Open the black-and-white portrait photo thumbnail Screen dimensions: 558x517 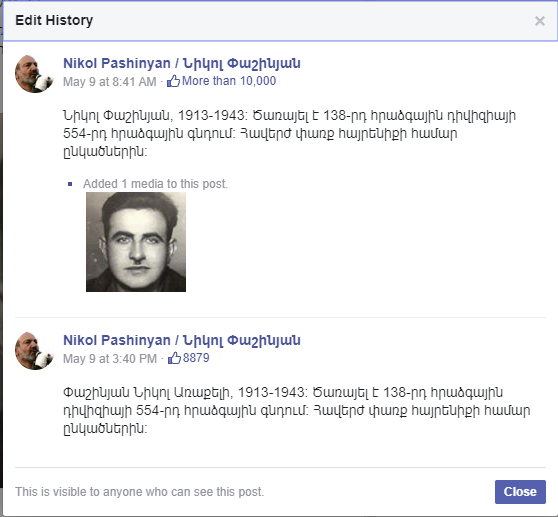(x=136, y=242)
